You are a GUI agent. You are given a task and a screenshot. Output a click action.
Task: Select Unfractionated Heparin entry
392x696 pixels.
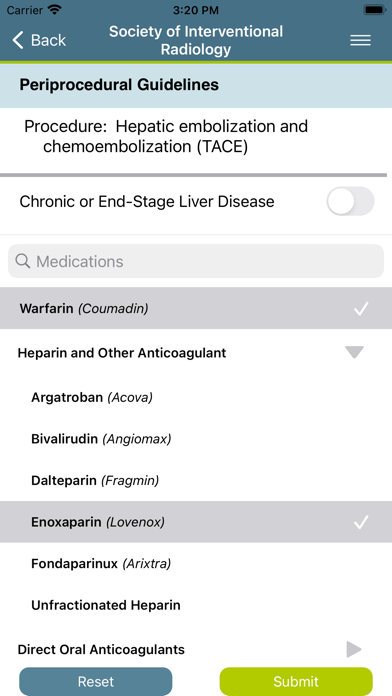pos(196,605)
